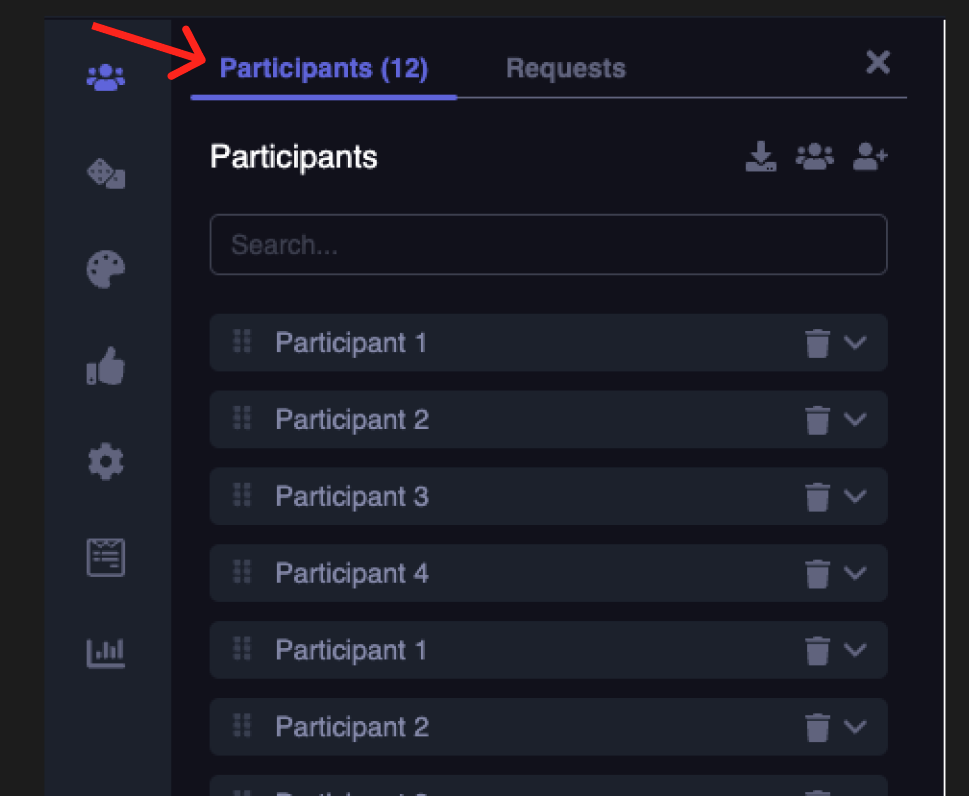Open the settings gear icon

click(x=106, y=461)
